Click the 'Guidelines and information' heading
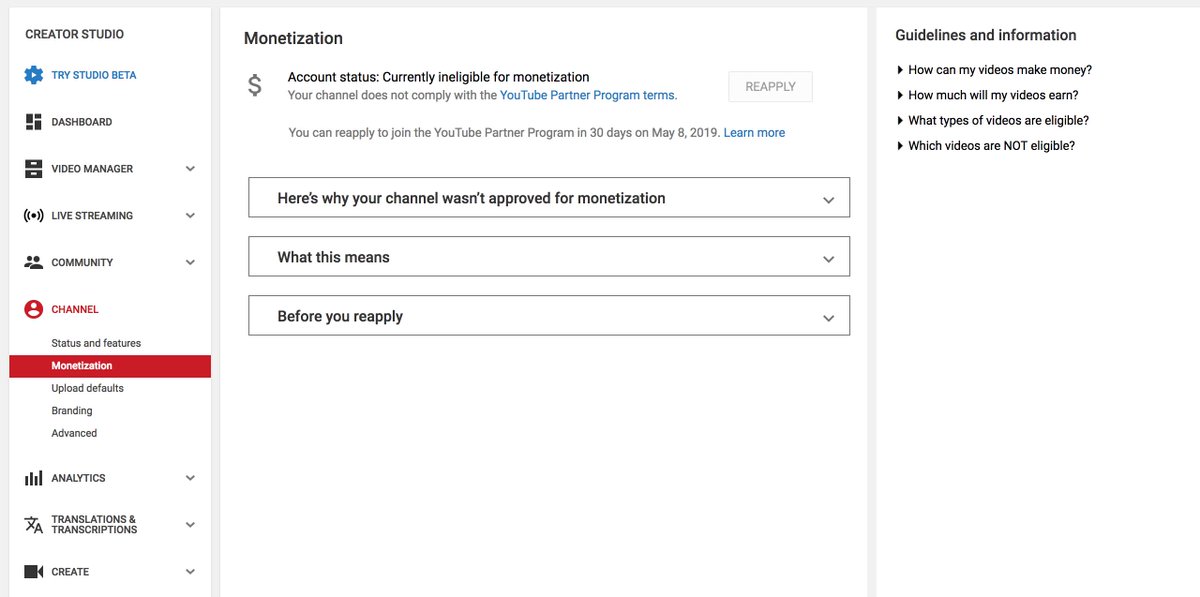The height and width of the screenshot is (597, 1200). 986,35
